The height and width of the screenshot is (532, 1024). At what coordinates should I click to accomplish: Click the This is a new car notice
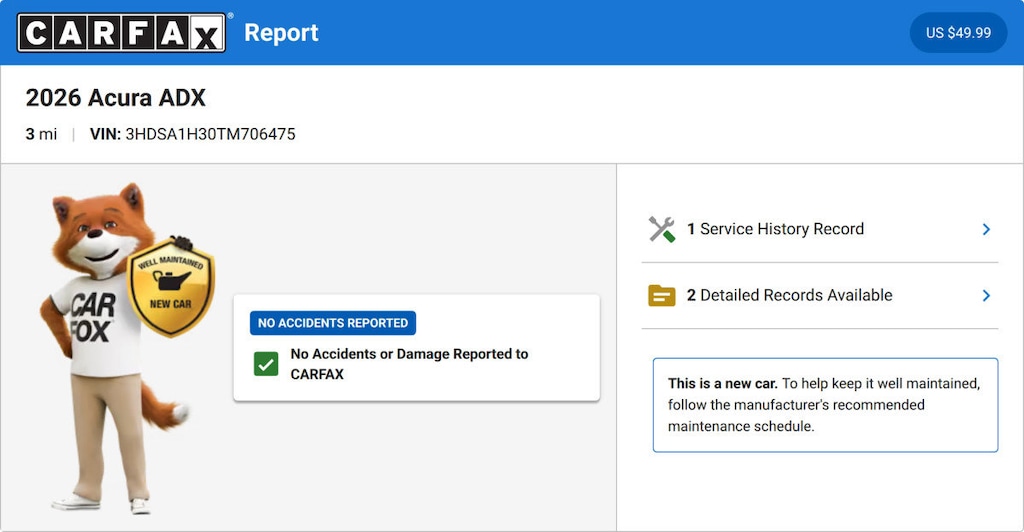(825, 405)
